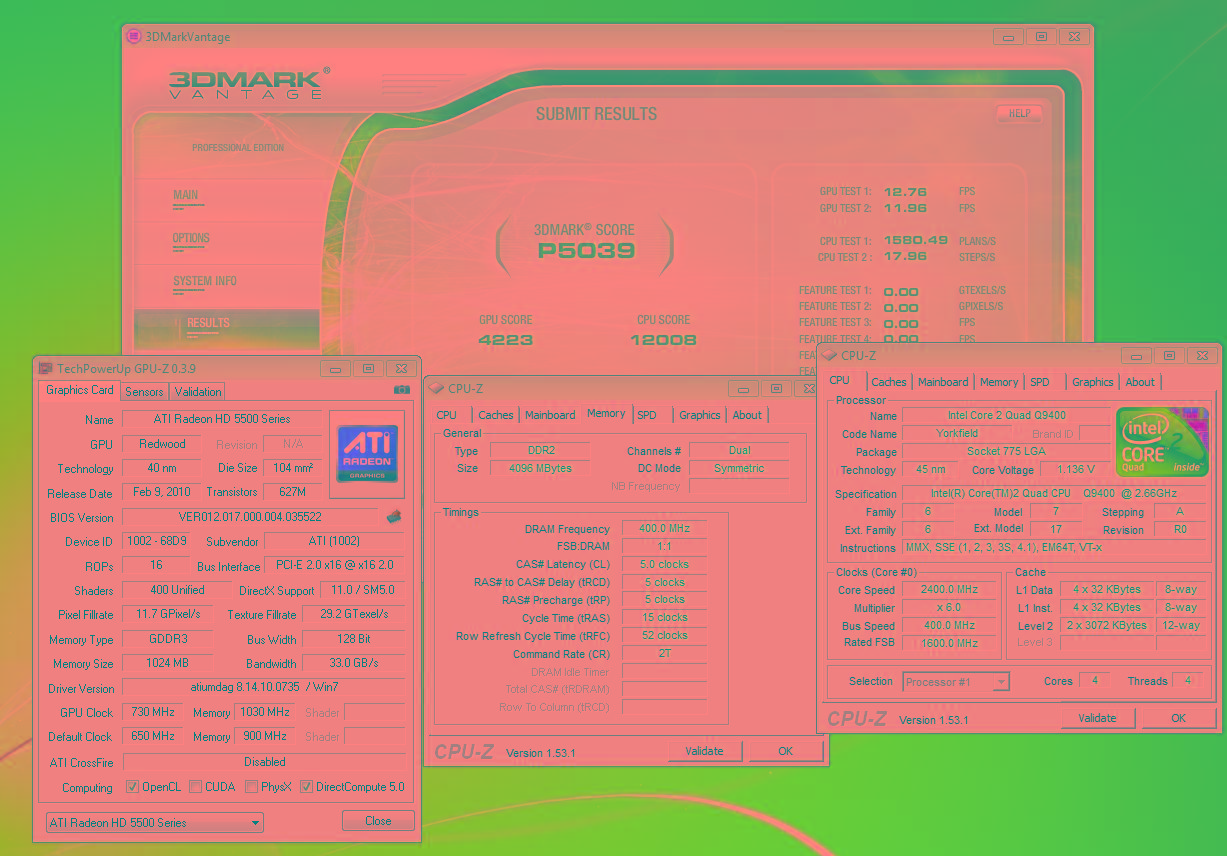1227x856 pixels.
Task: Click the Rated FSB 1600.0 MHz value
Action: click(949, 643)
